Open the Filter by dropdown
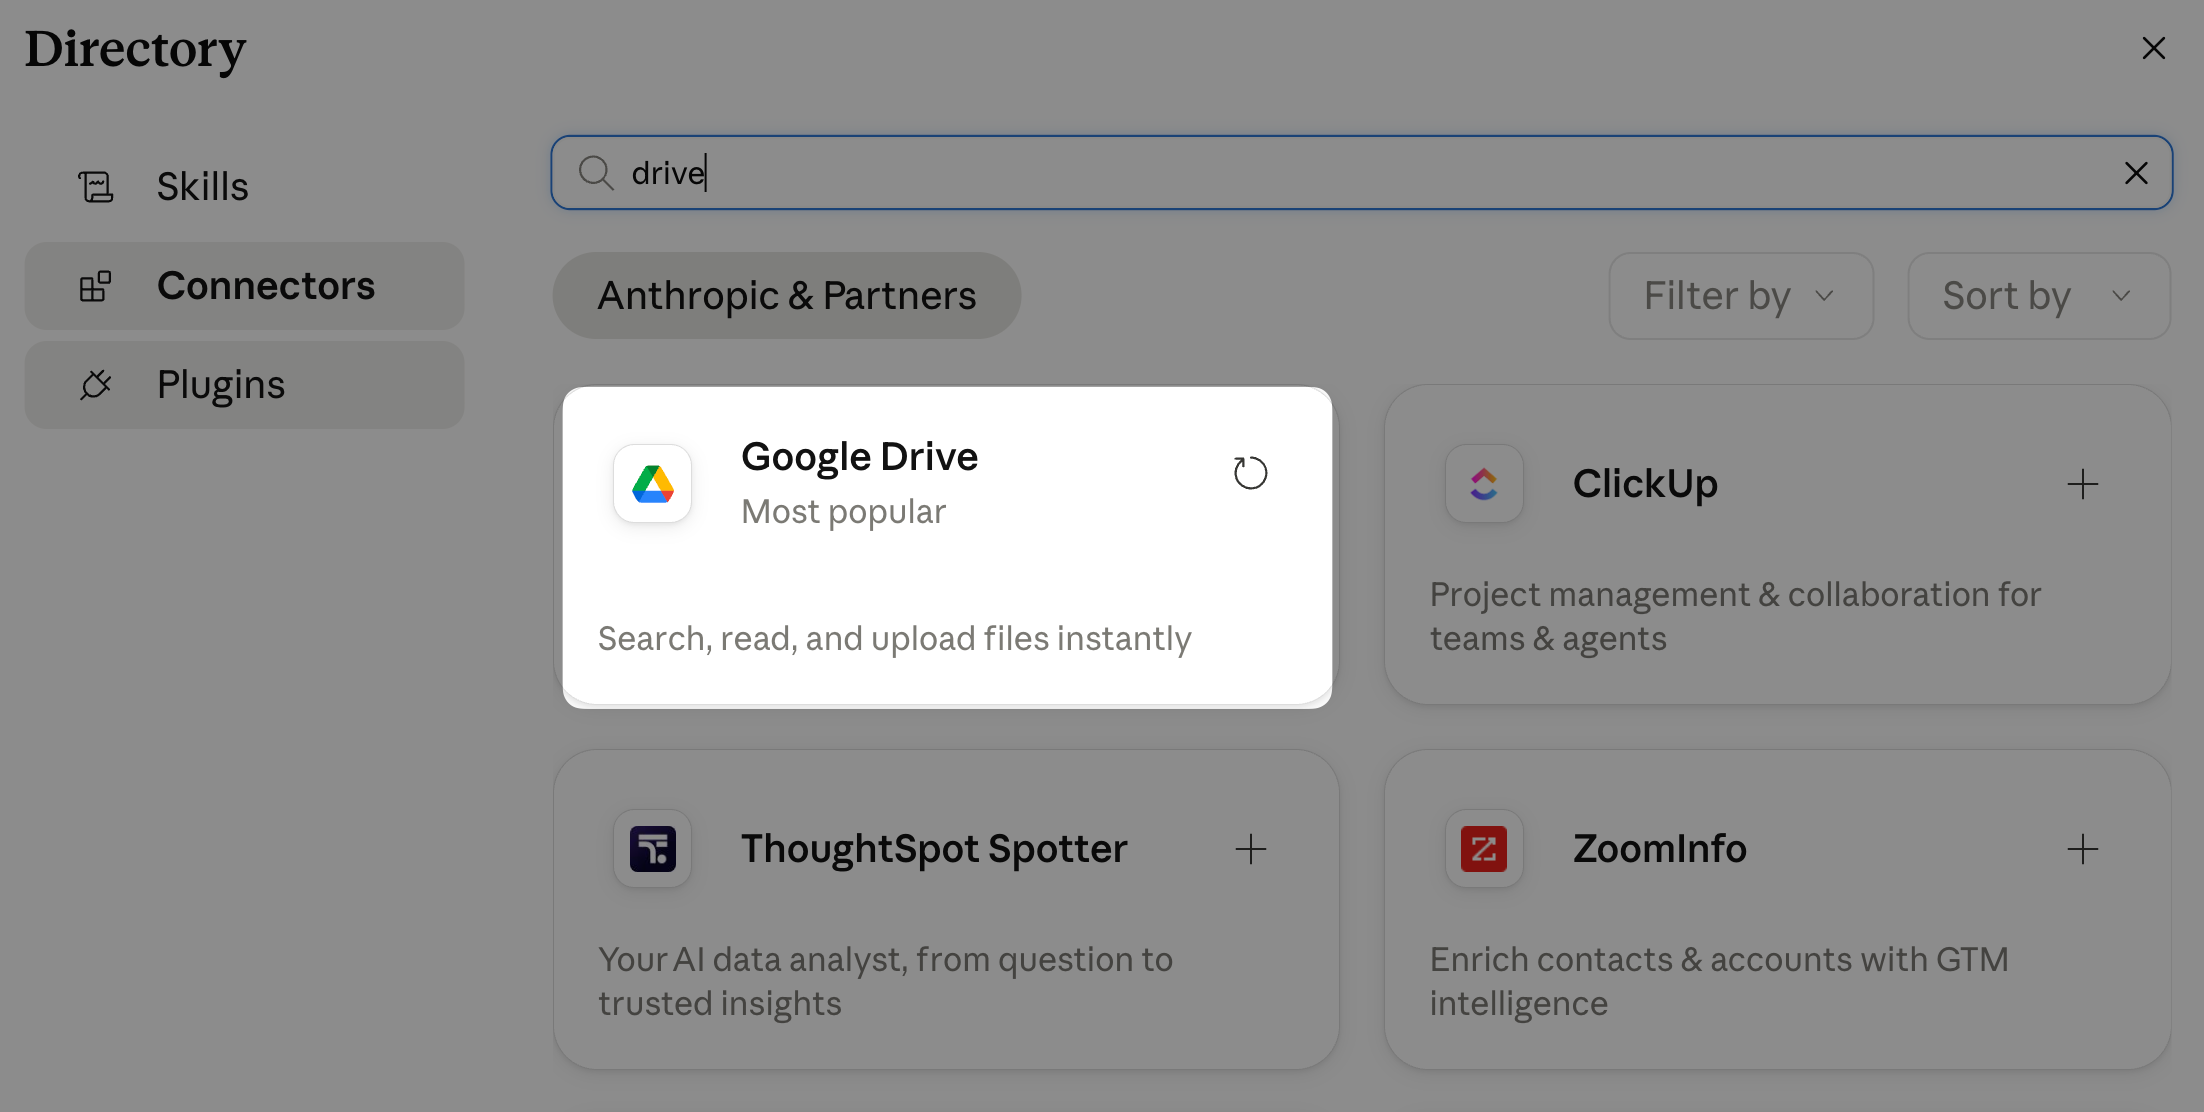Screen dimensions: 2204x1112 point(1741,296)
